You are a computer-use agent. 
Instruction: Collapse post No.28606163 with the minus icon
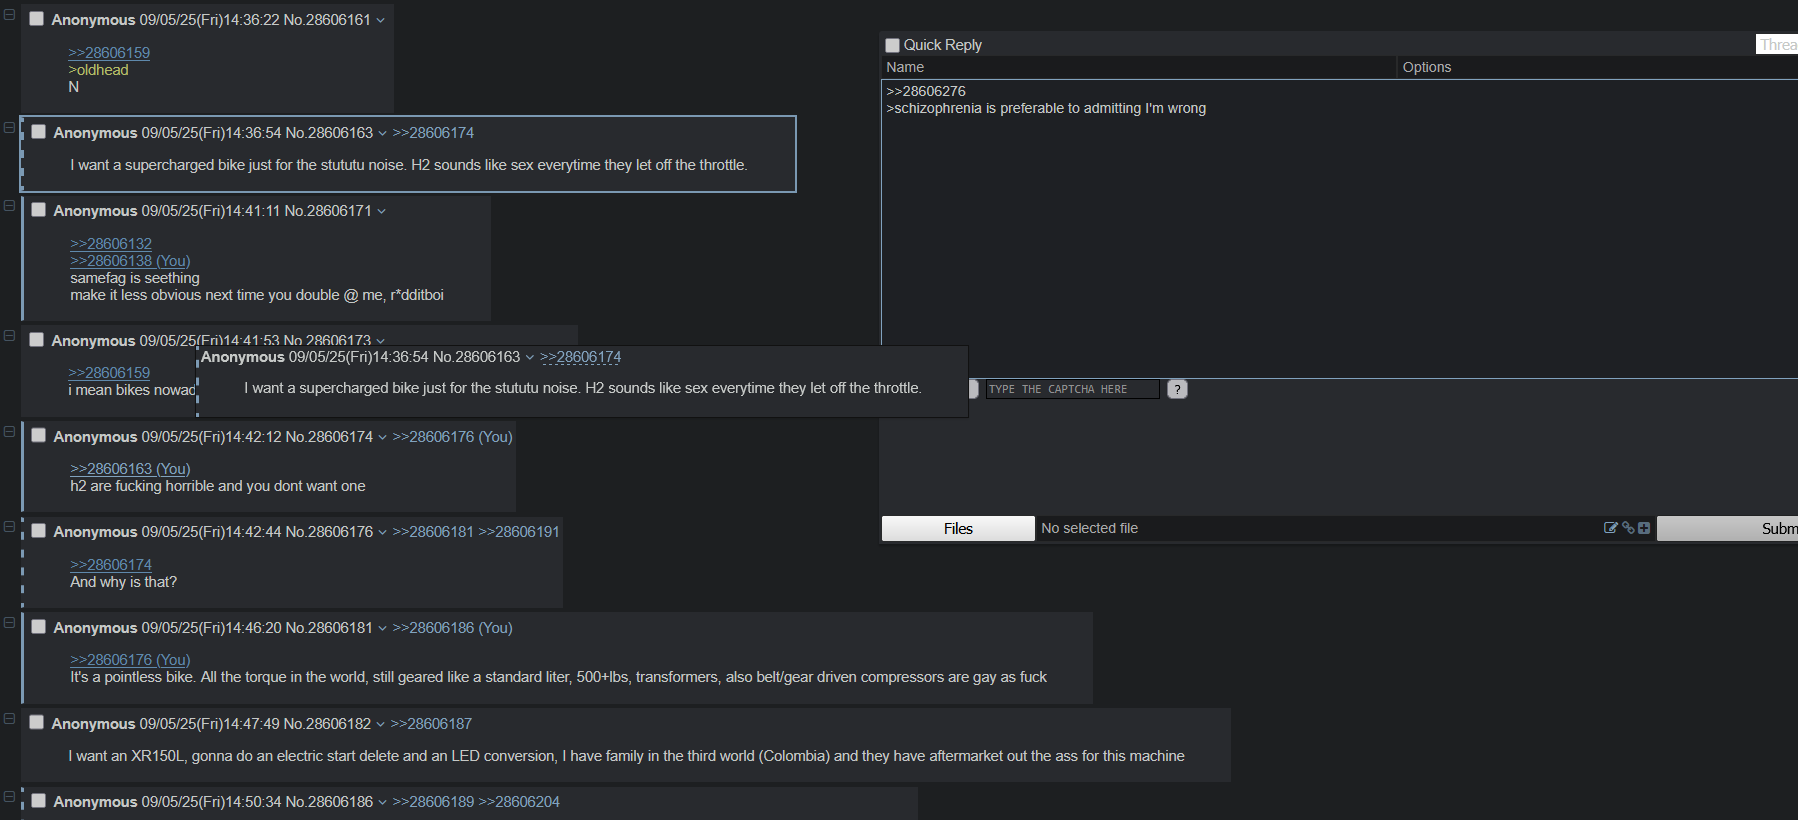pyautogui.click(x=9, y=127)
